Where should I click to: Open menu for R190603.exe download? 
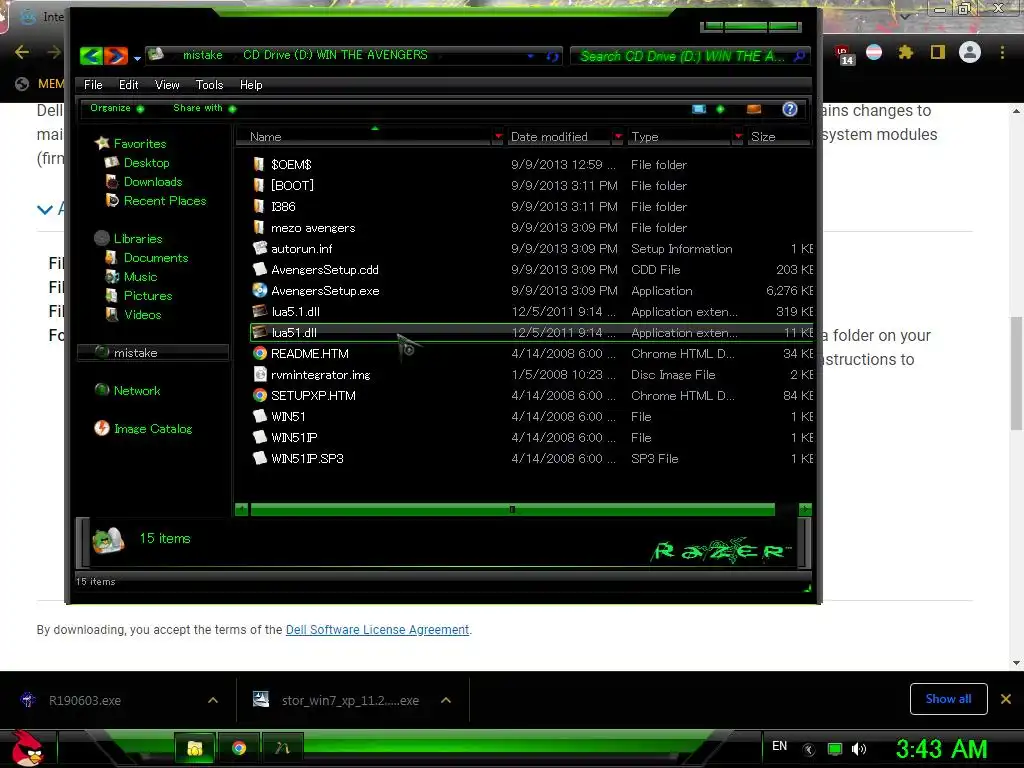[x=213, y=700]
